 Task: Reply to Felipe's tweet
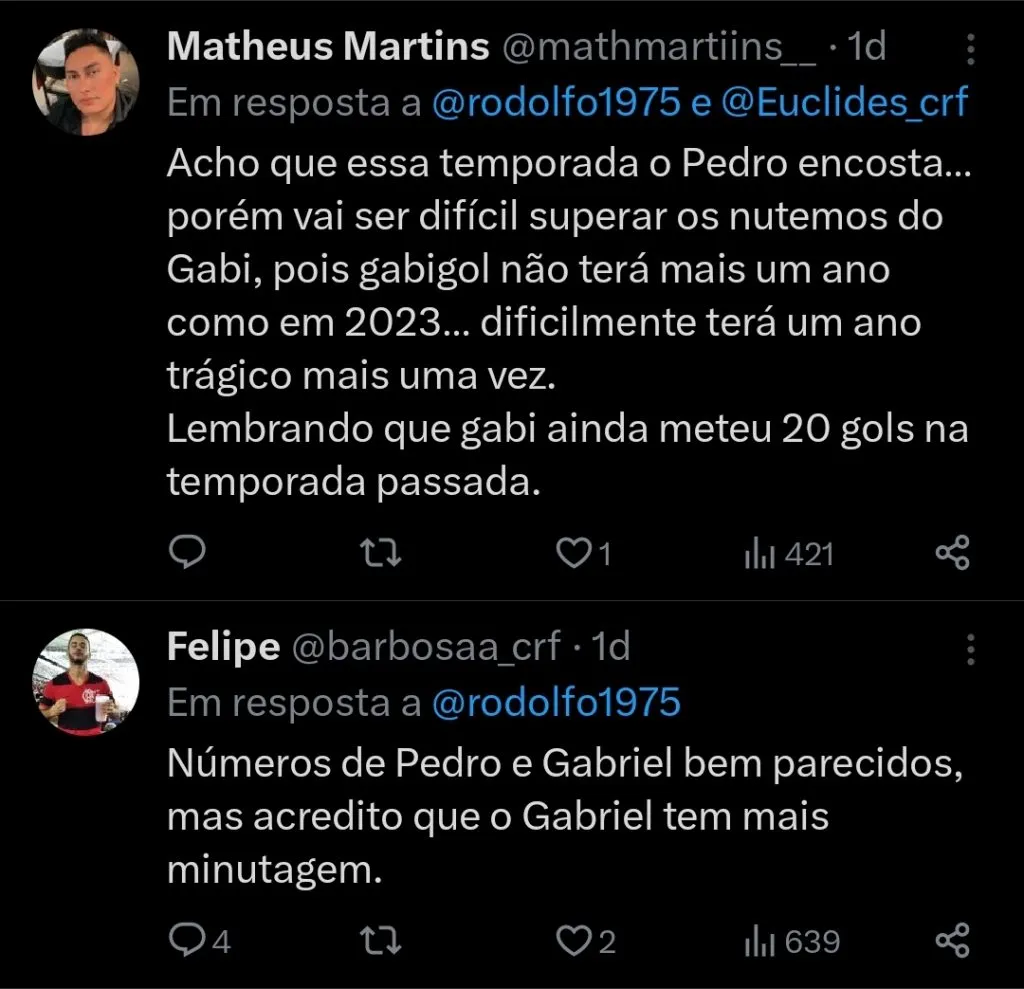click(x=189, y=941)
